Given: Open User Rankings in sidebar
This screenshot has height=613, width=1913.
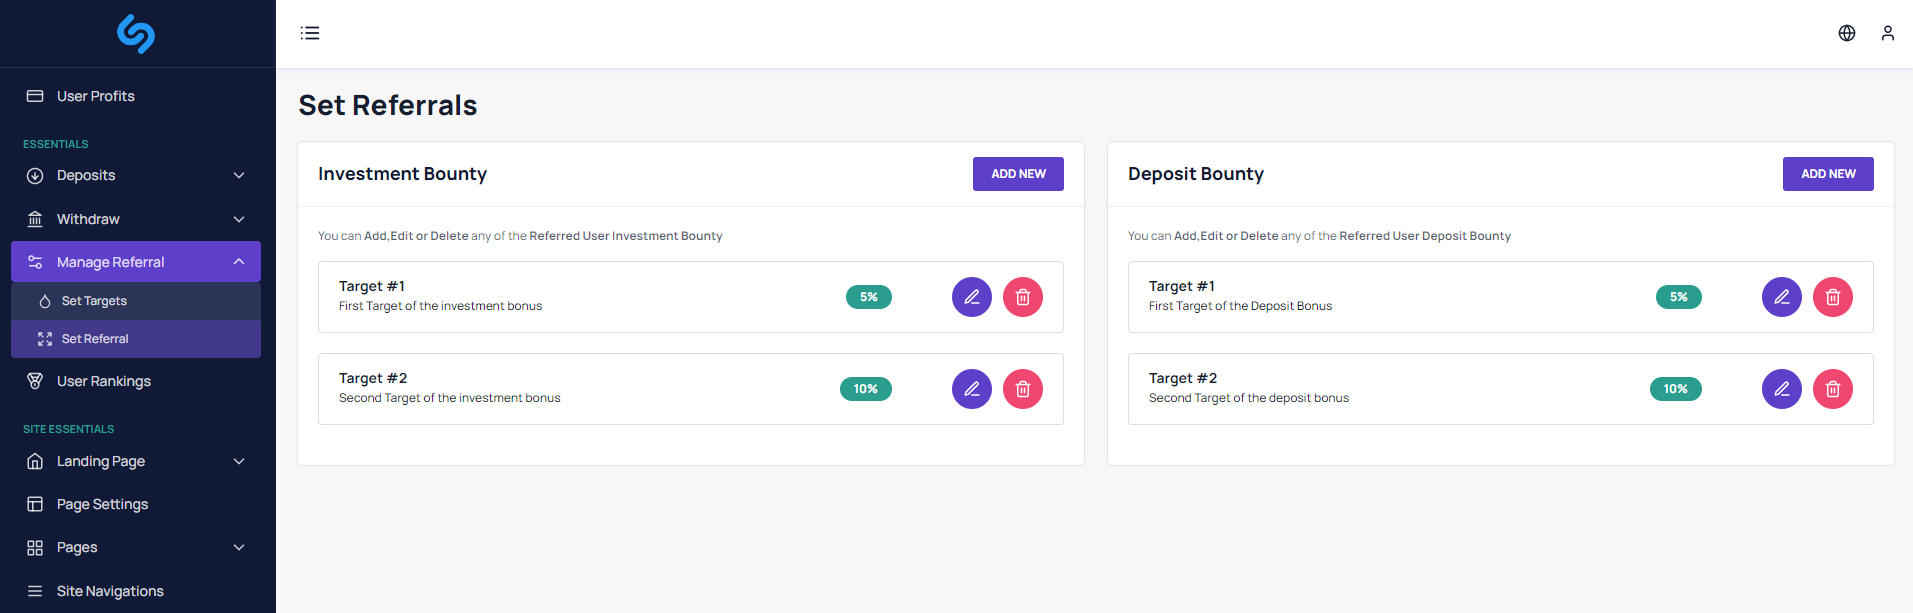Looking at the screenshot, I should click(103, 381).
